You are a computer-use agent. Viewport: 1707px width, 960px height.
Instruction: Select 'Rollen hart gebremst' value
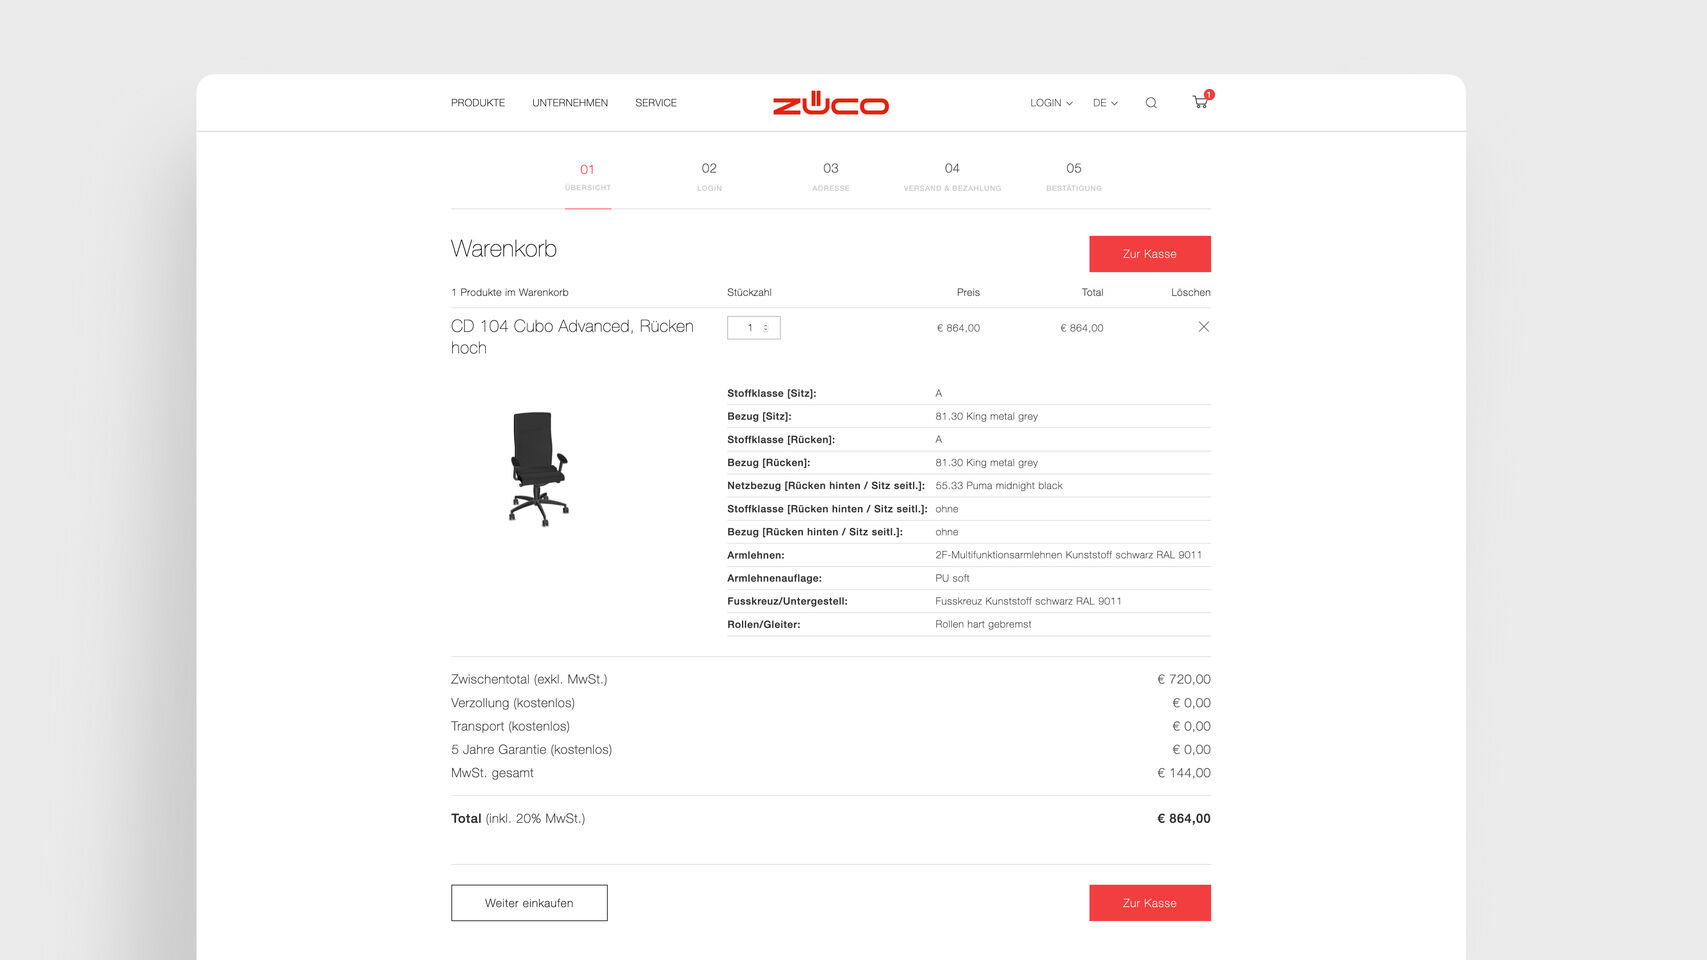point(983,624)
